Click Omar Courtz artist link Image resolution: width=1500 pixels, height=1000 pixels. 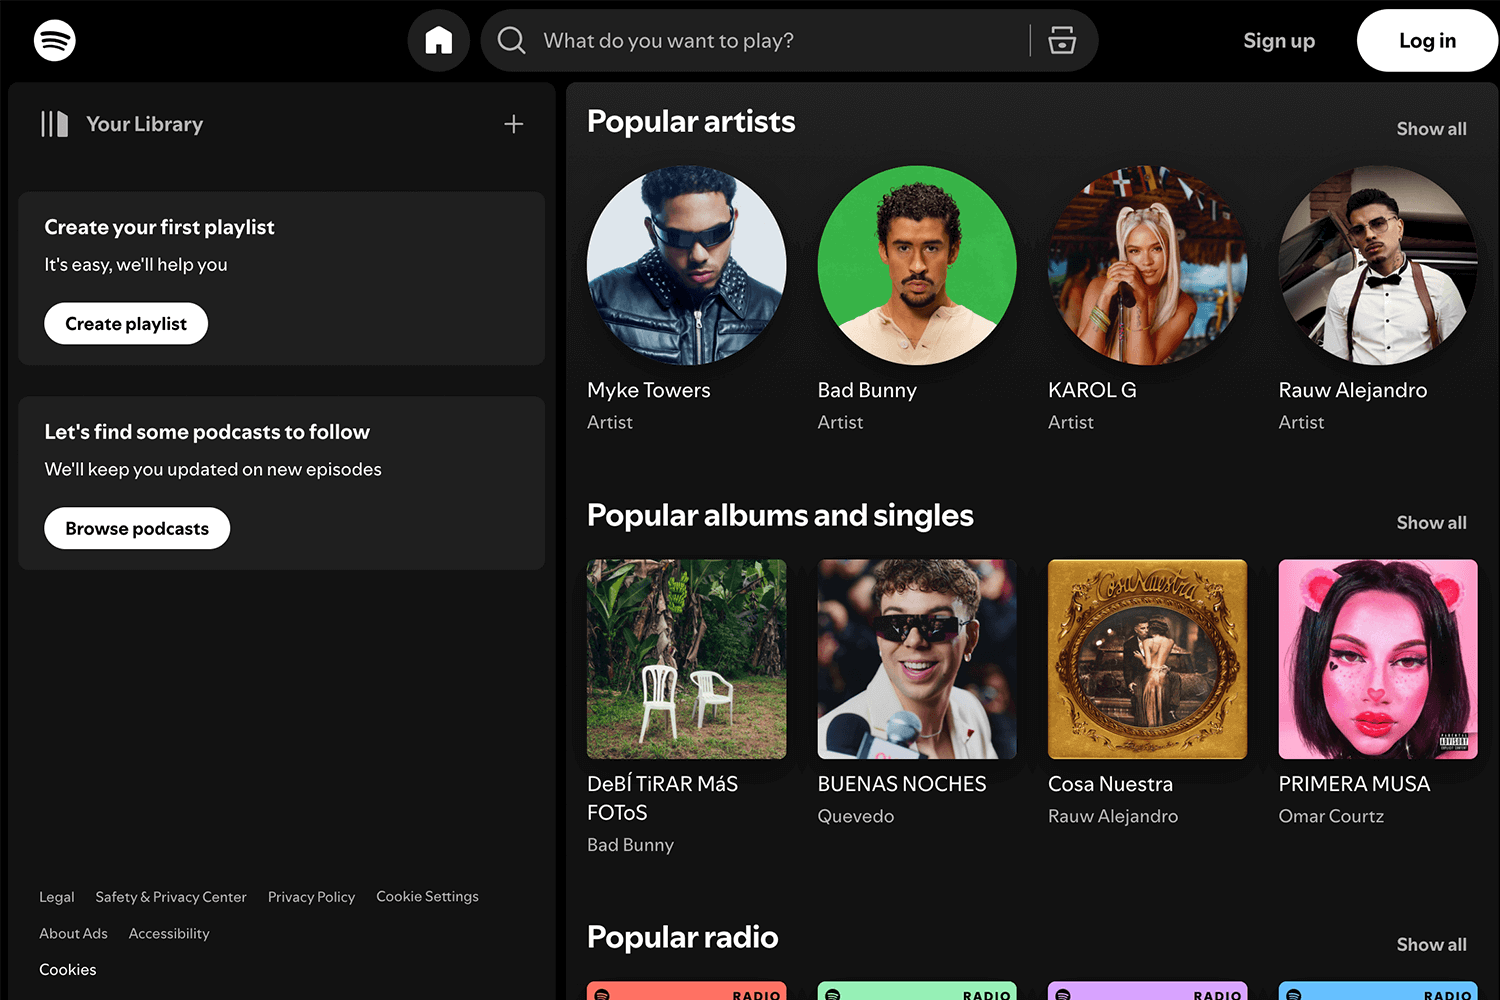(x=1331, y=816)
